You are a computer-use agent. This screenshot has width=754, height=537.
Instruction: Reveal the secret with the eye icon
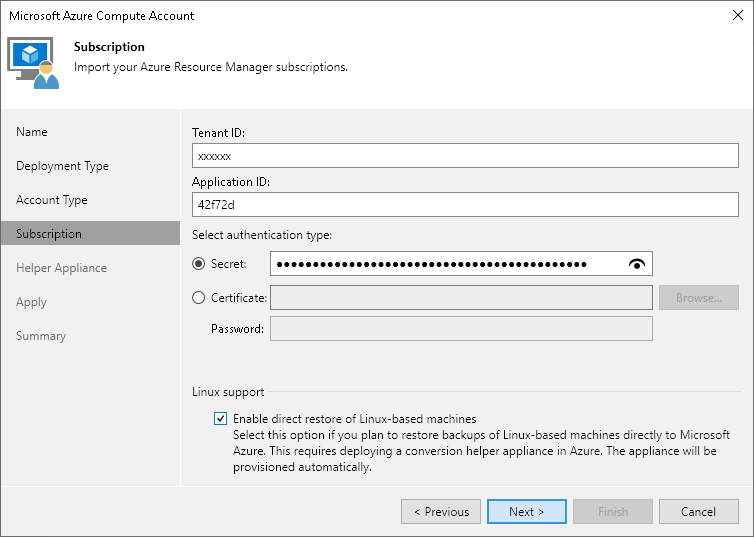click(x=637, y=264)
